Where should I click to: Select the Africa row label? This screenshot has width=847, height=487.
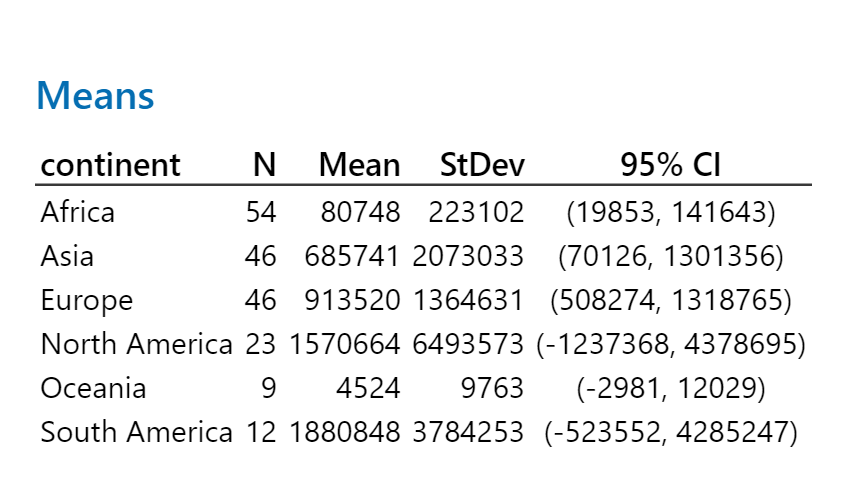pos(78,212)
